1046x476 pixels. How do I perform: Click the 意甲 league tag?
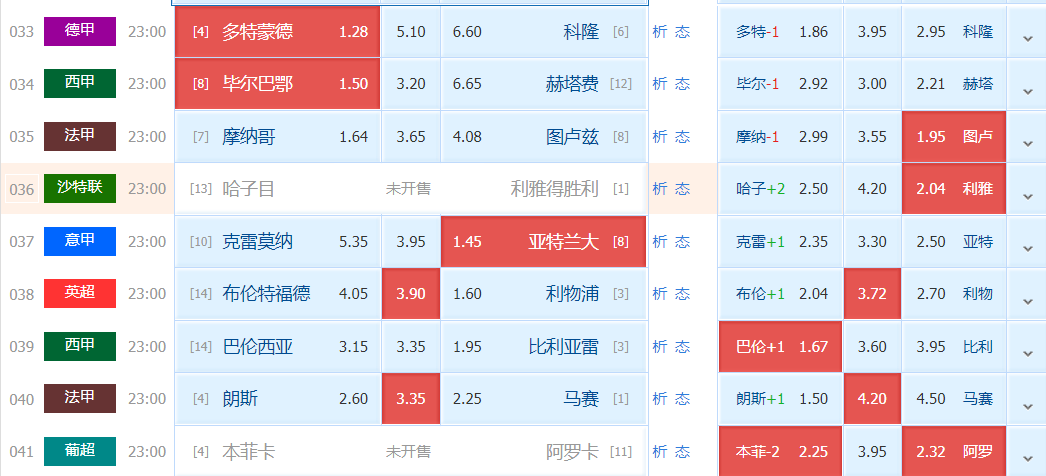point(80,241)
